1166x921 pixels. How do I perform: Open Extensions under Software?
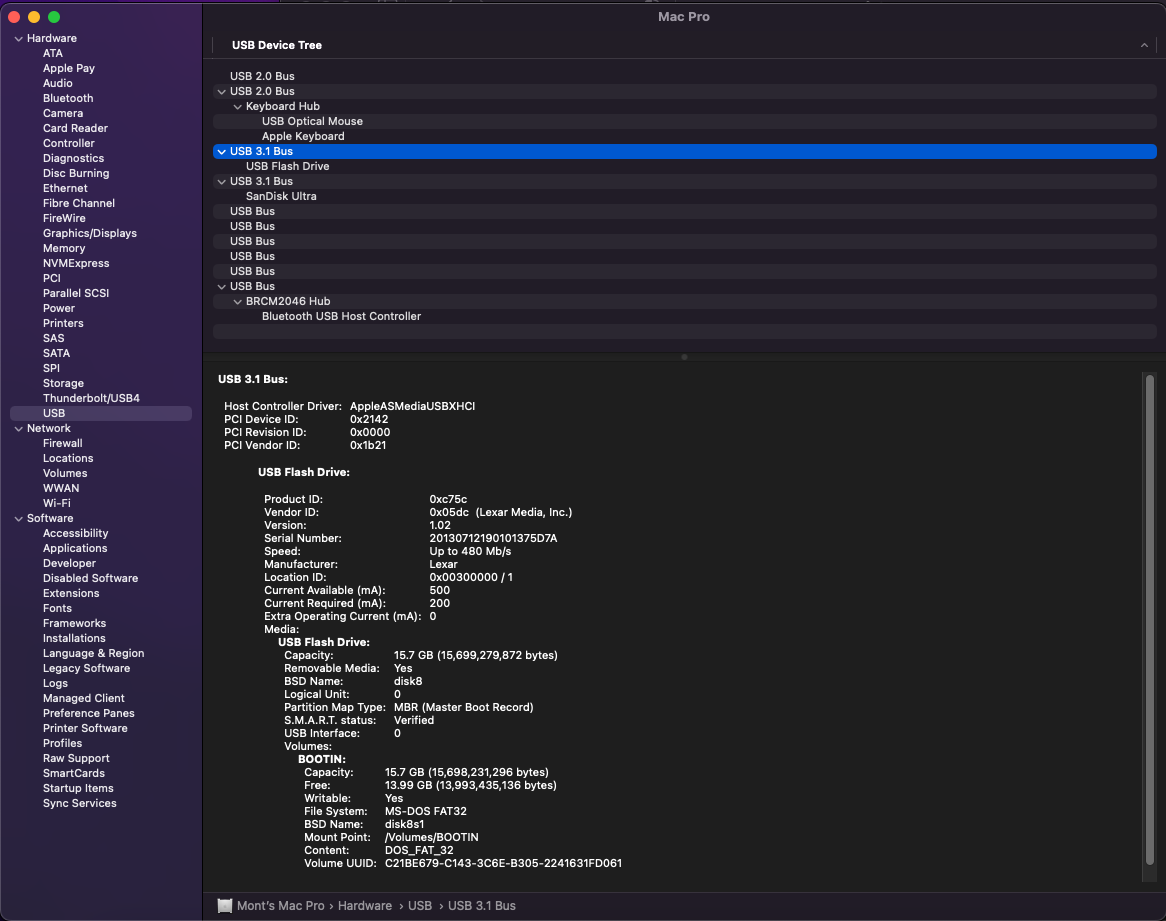click(x=71, y=593)
